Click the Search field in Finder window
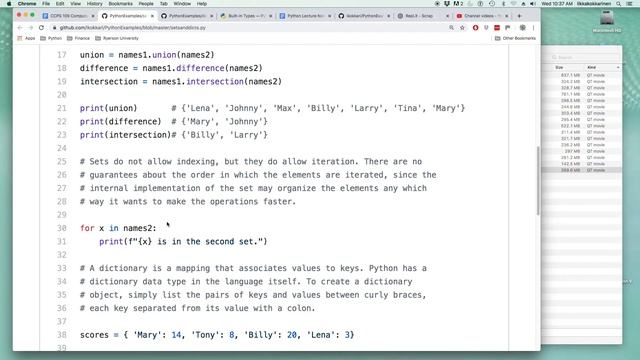Image resolution: width=640 pixels, height=360 pixels. (x=585, y=57)
